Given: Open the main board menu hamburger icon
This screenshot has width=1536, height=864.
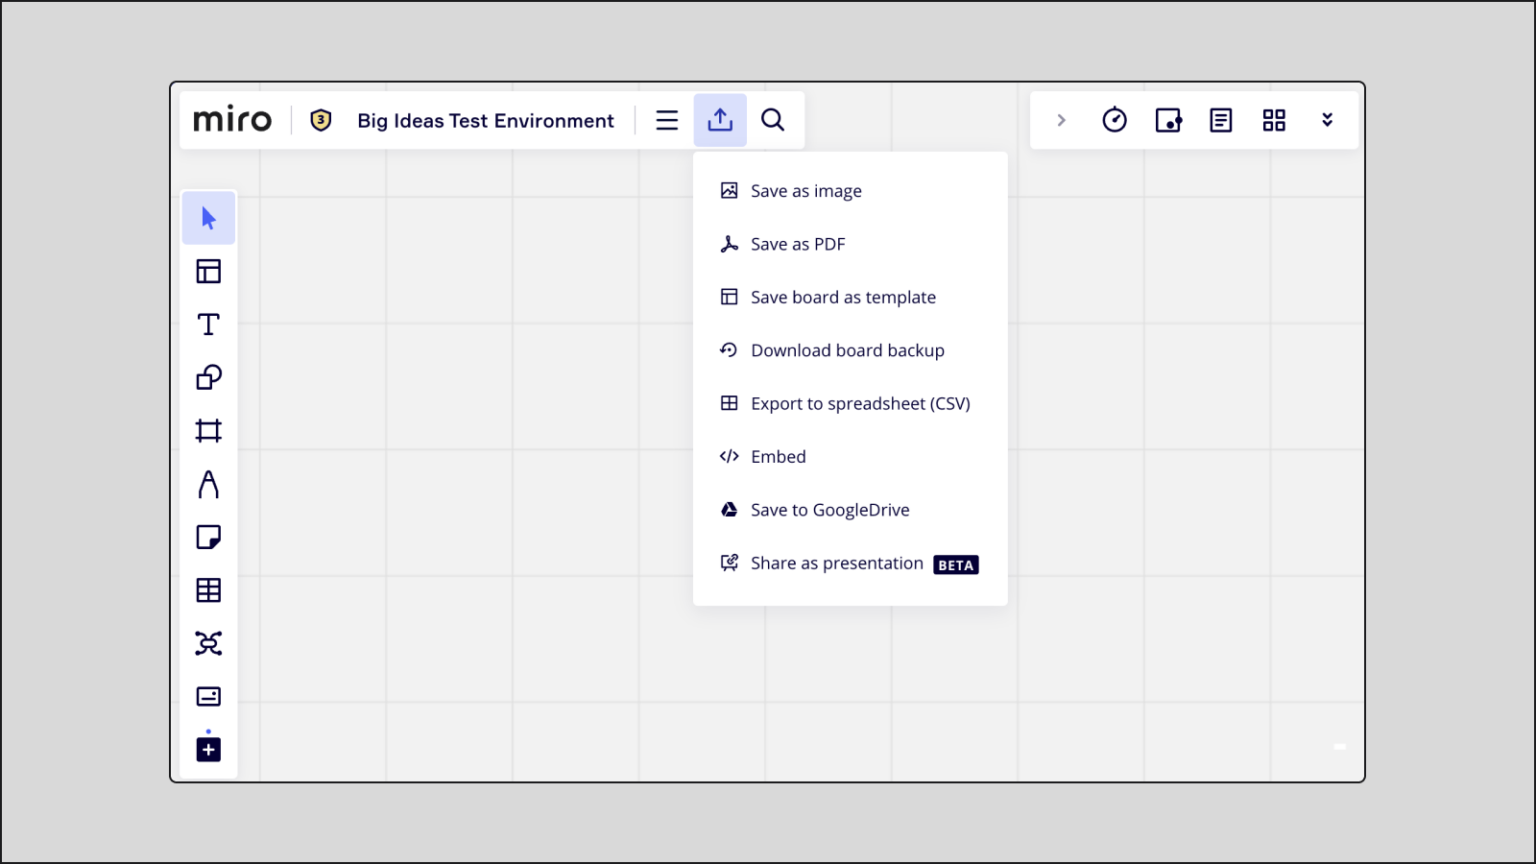Looking at the screenshot, I should [x=666, y=120].
